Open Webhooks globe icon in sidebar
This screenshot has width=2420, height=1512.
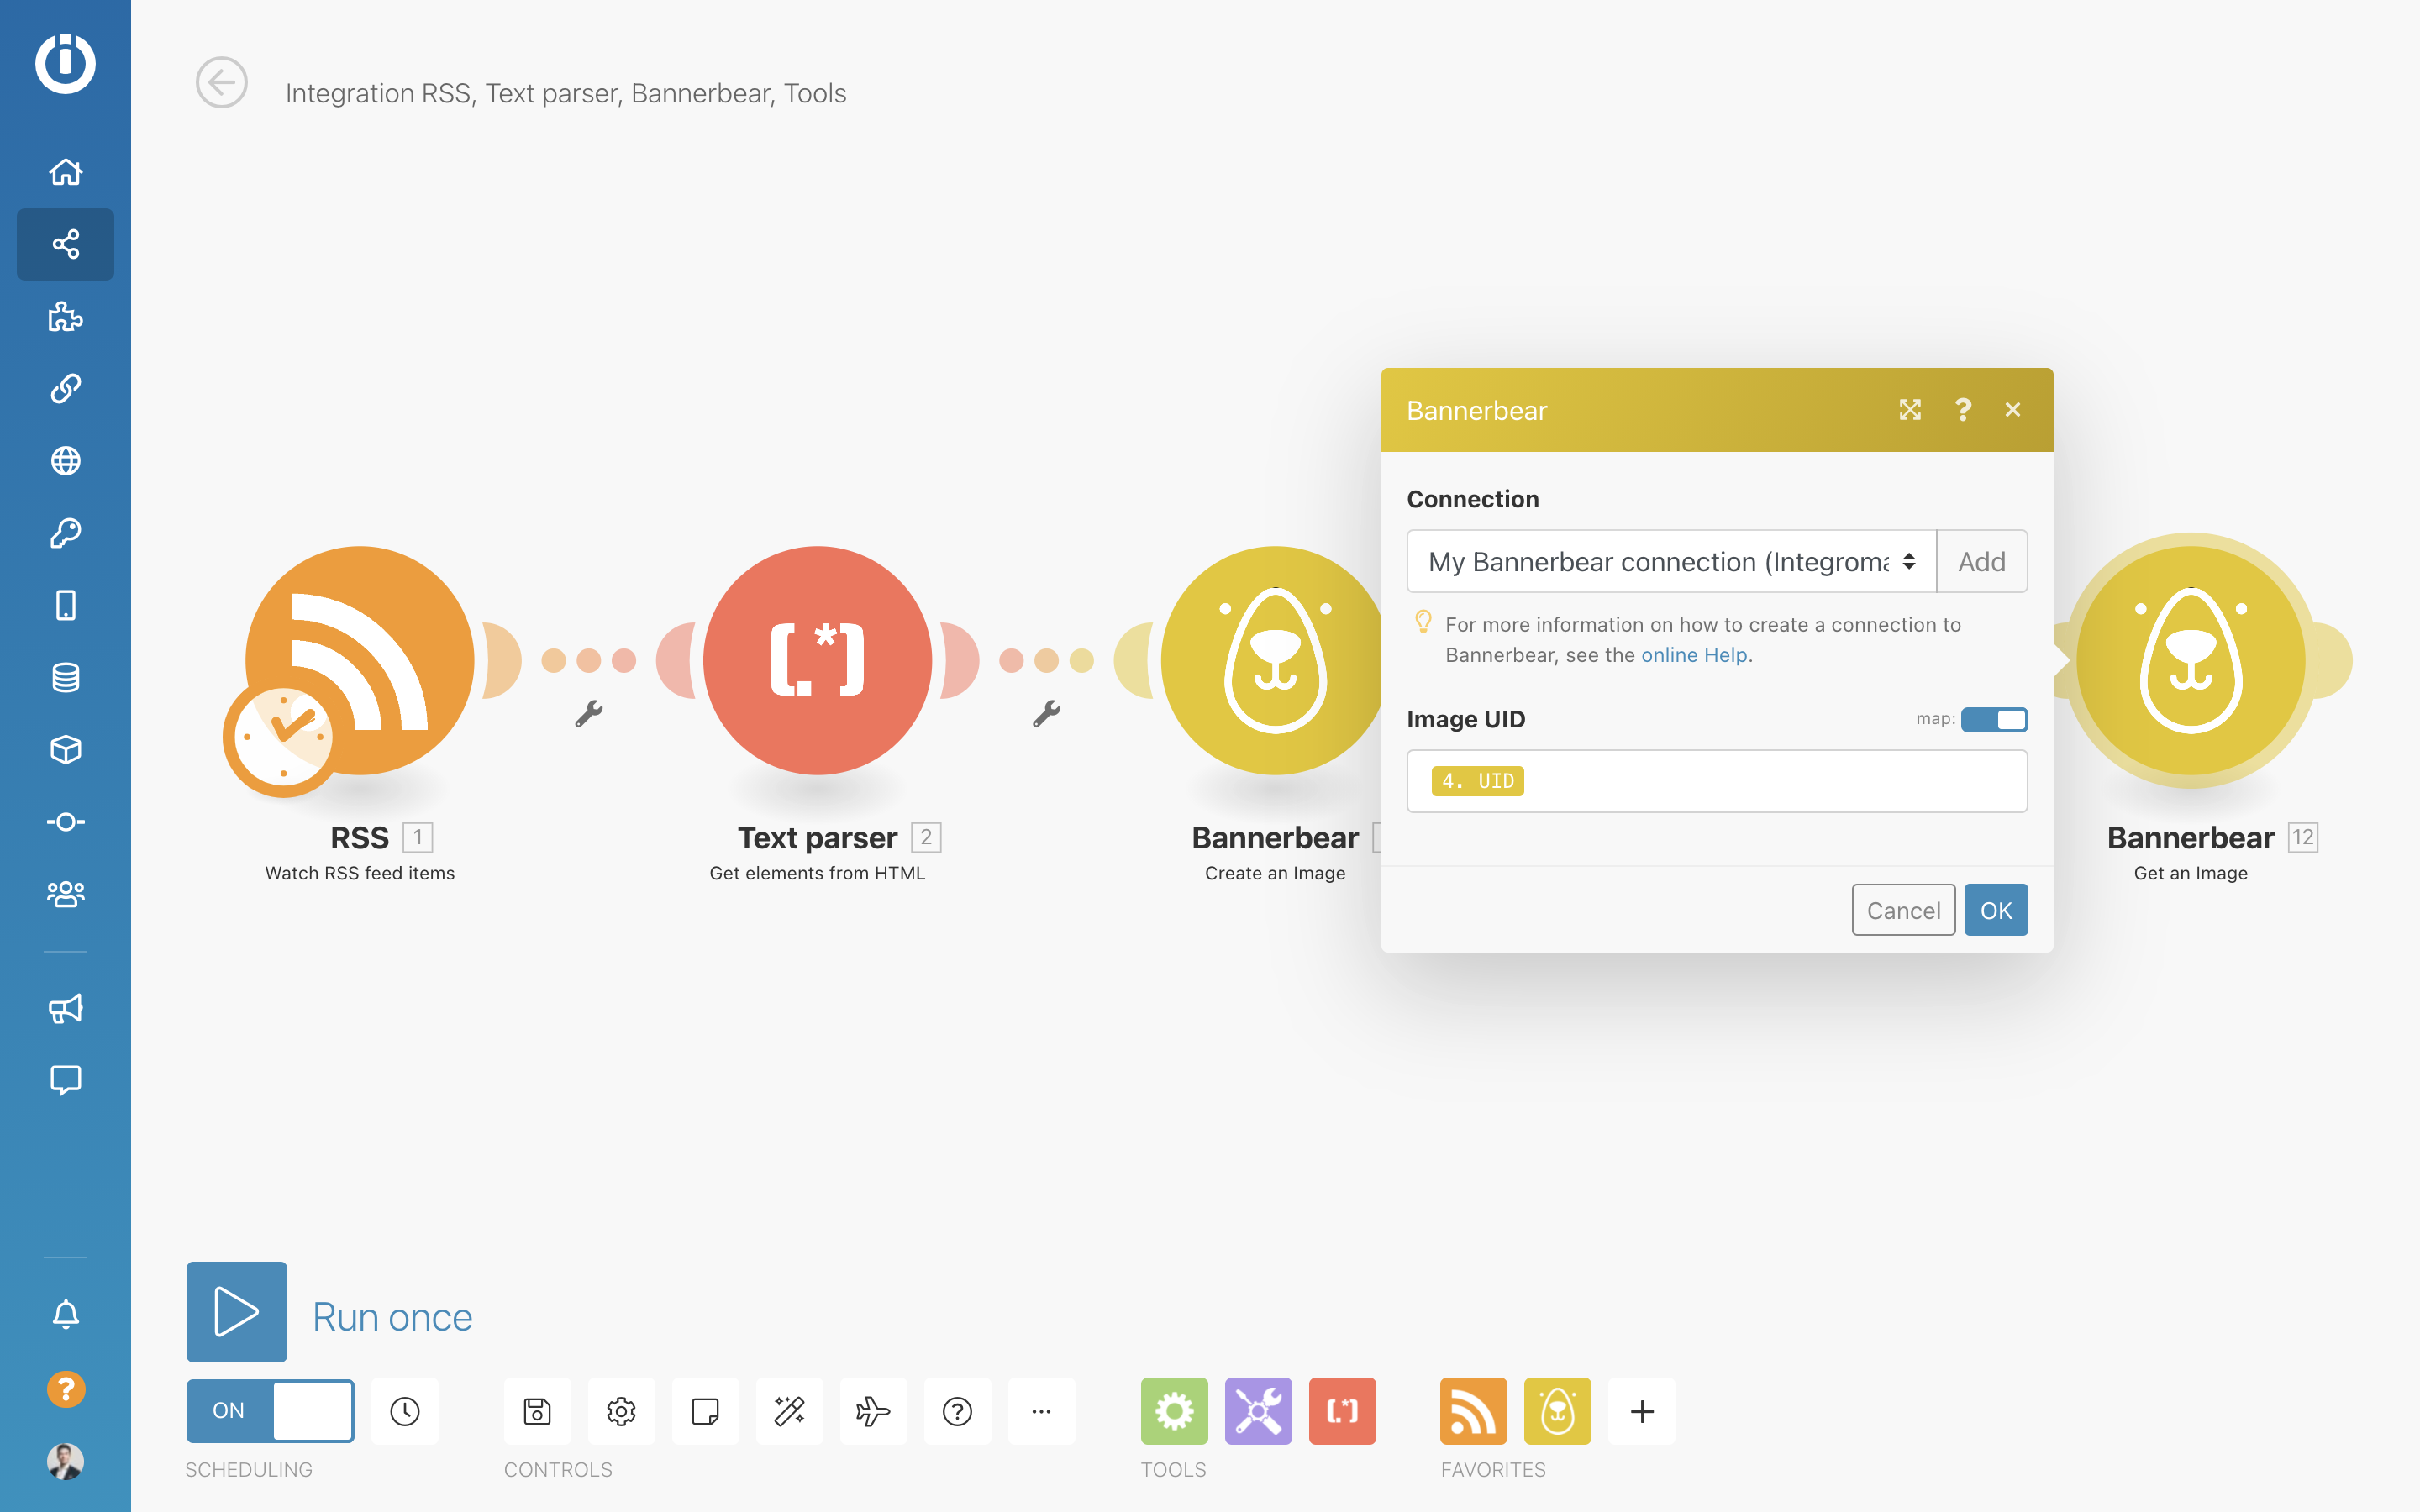65,461
